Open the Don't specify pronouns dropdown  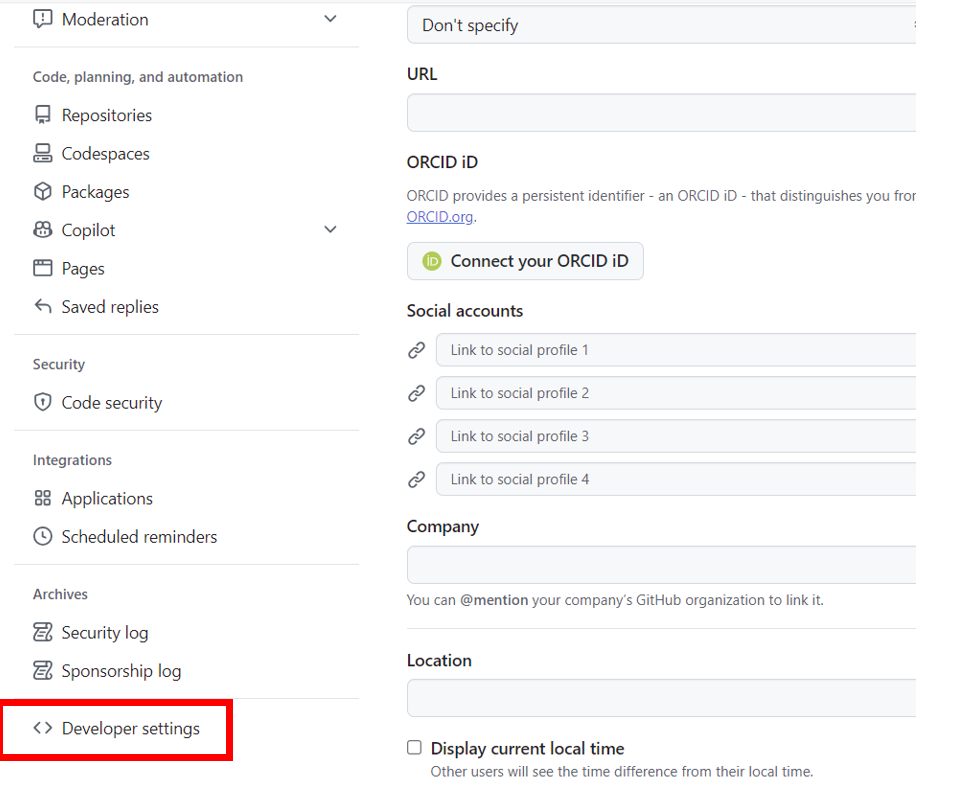click(661, 25)
